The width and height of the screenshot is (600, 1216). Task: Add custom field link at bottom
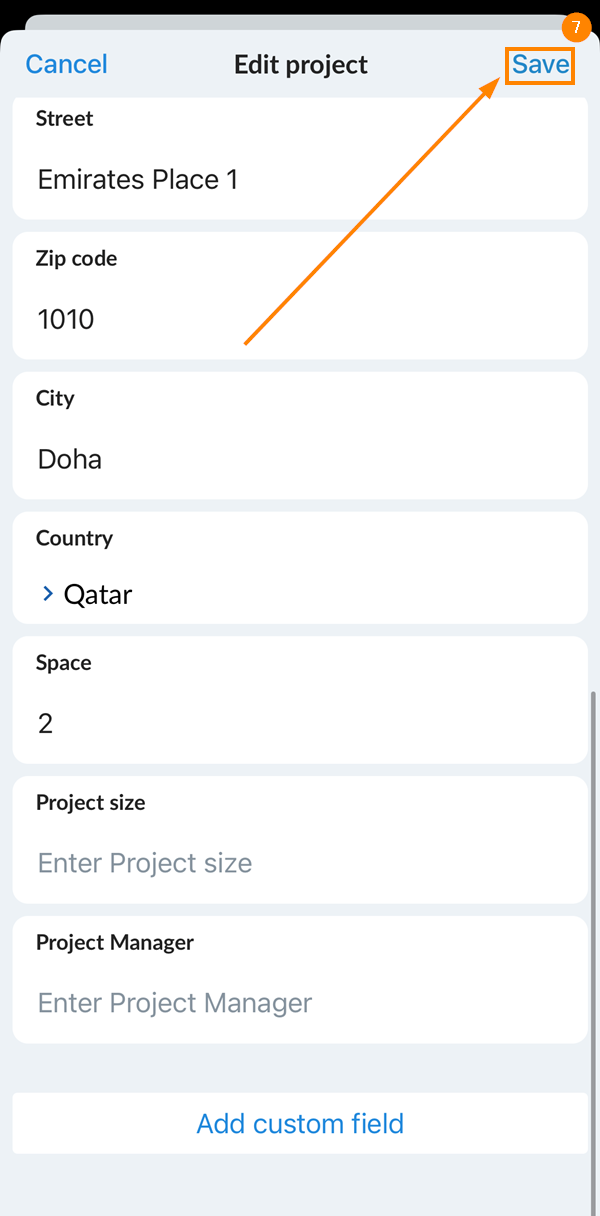300,1123
